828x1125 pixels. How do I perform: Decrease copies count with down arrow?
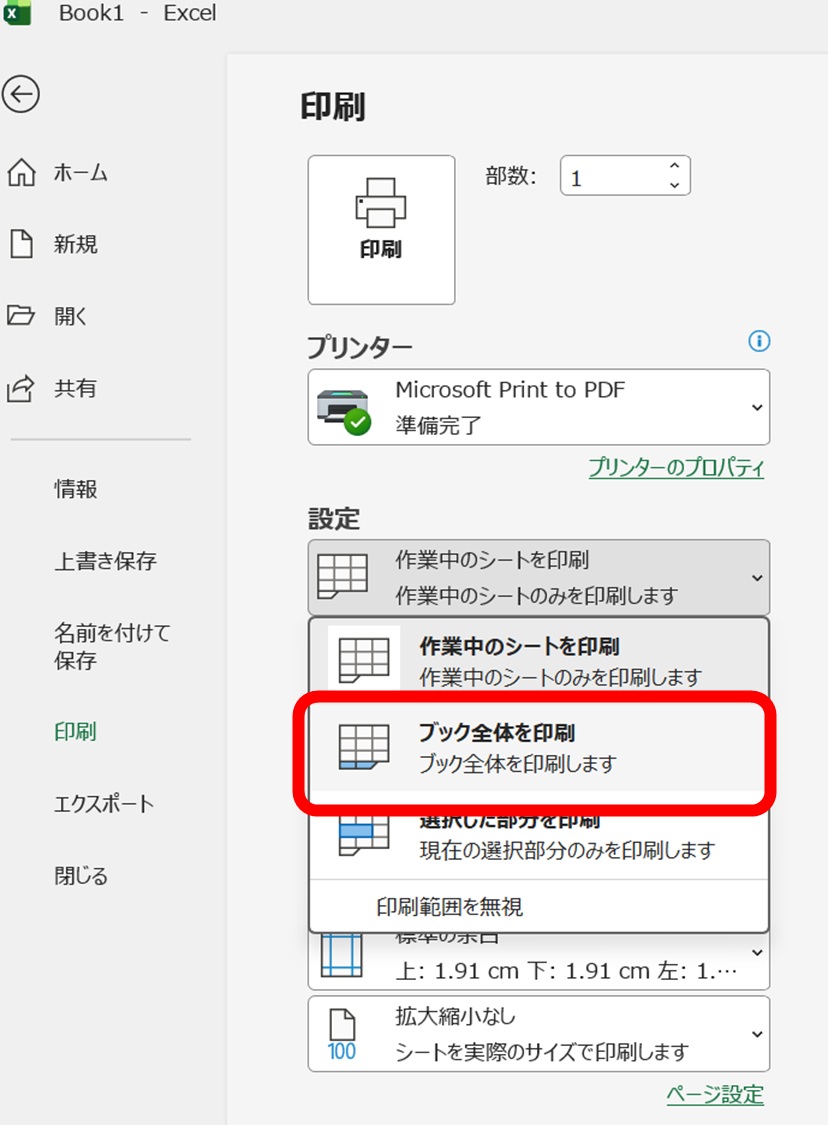(674, 186)
